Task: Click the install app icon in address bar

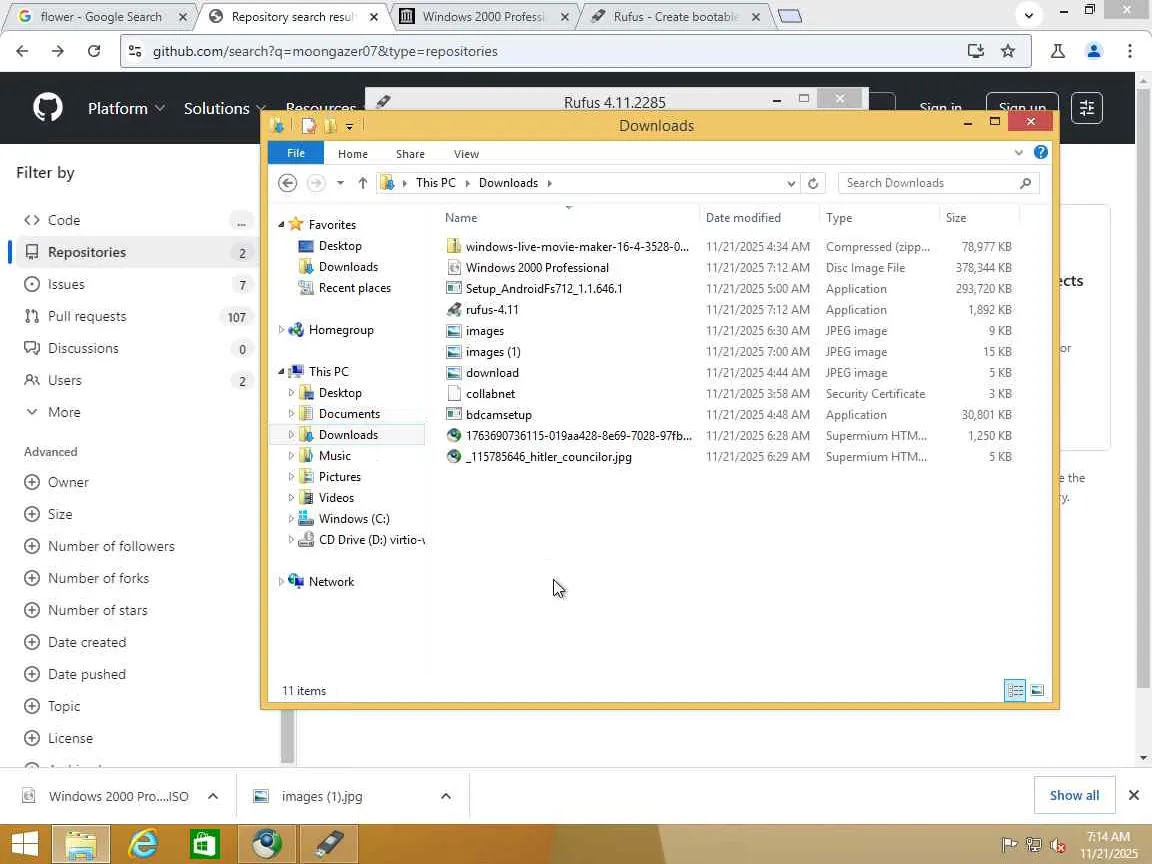Action: [x=975, y=51]
